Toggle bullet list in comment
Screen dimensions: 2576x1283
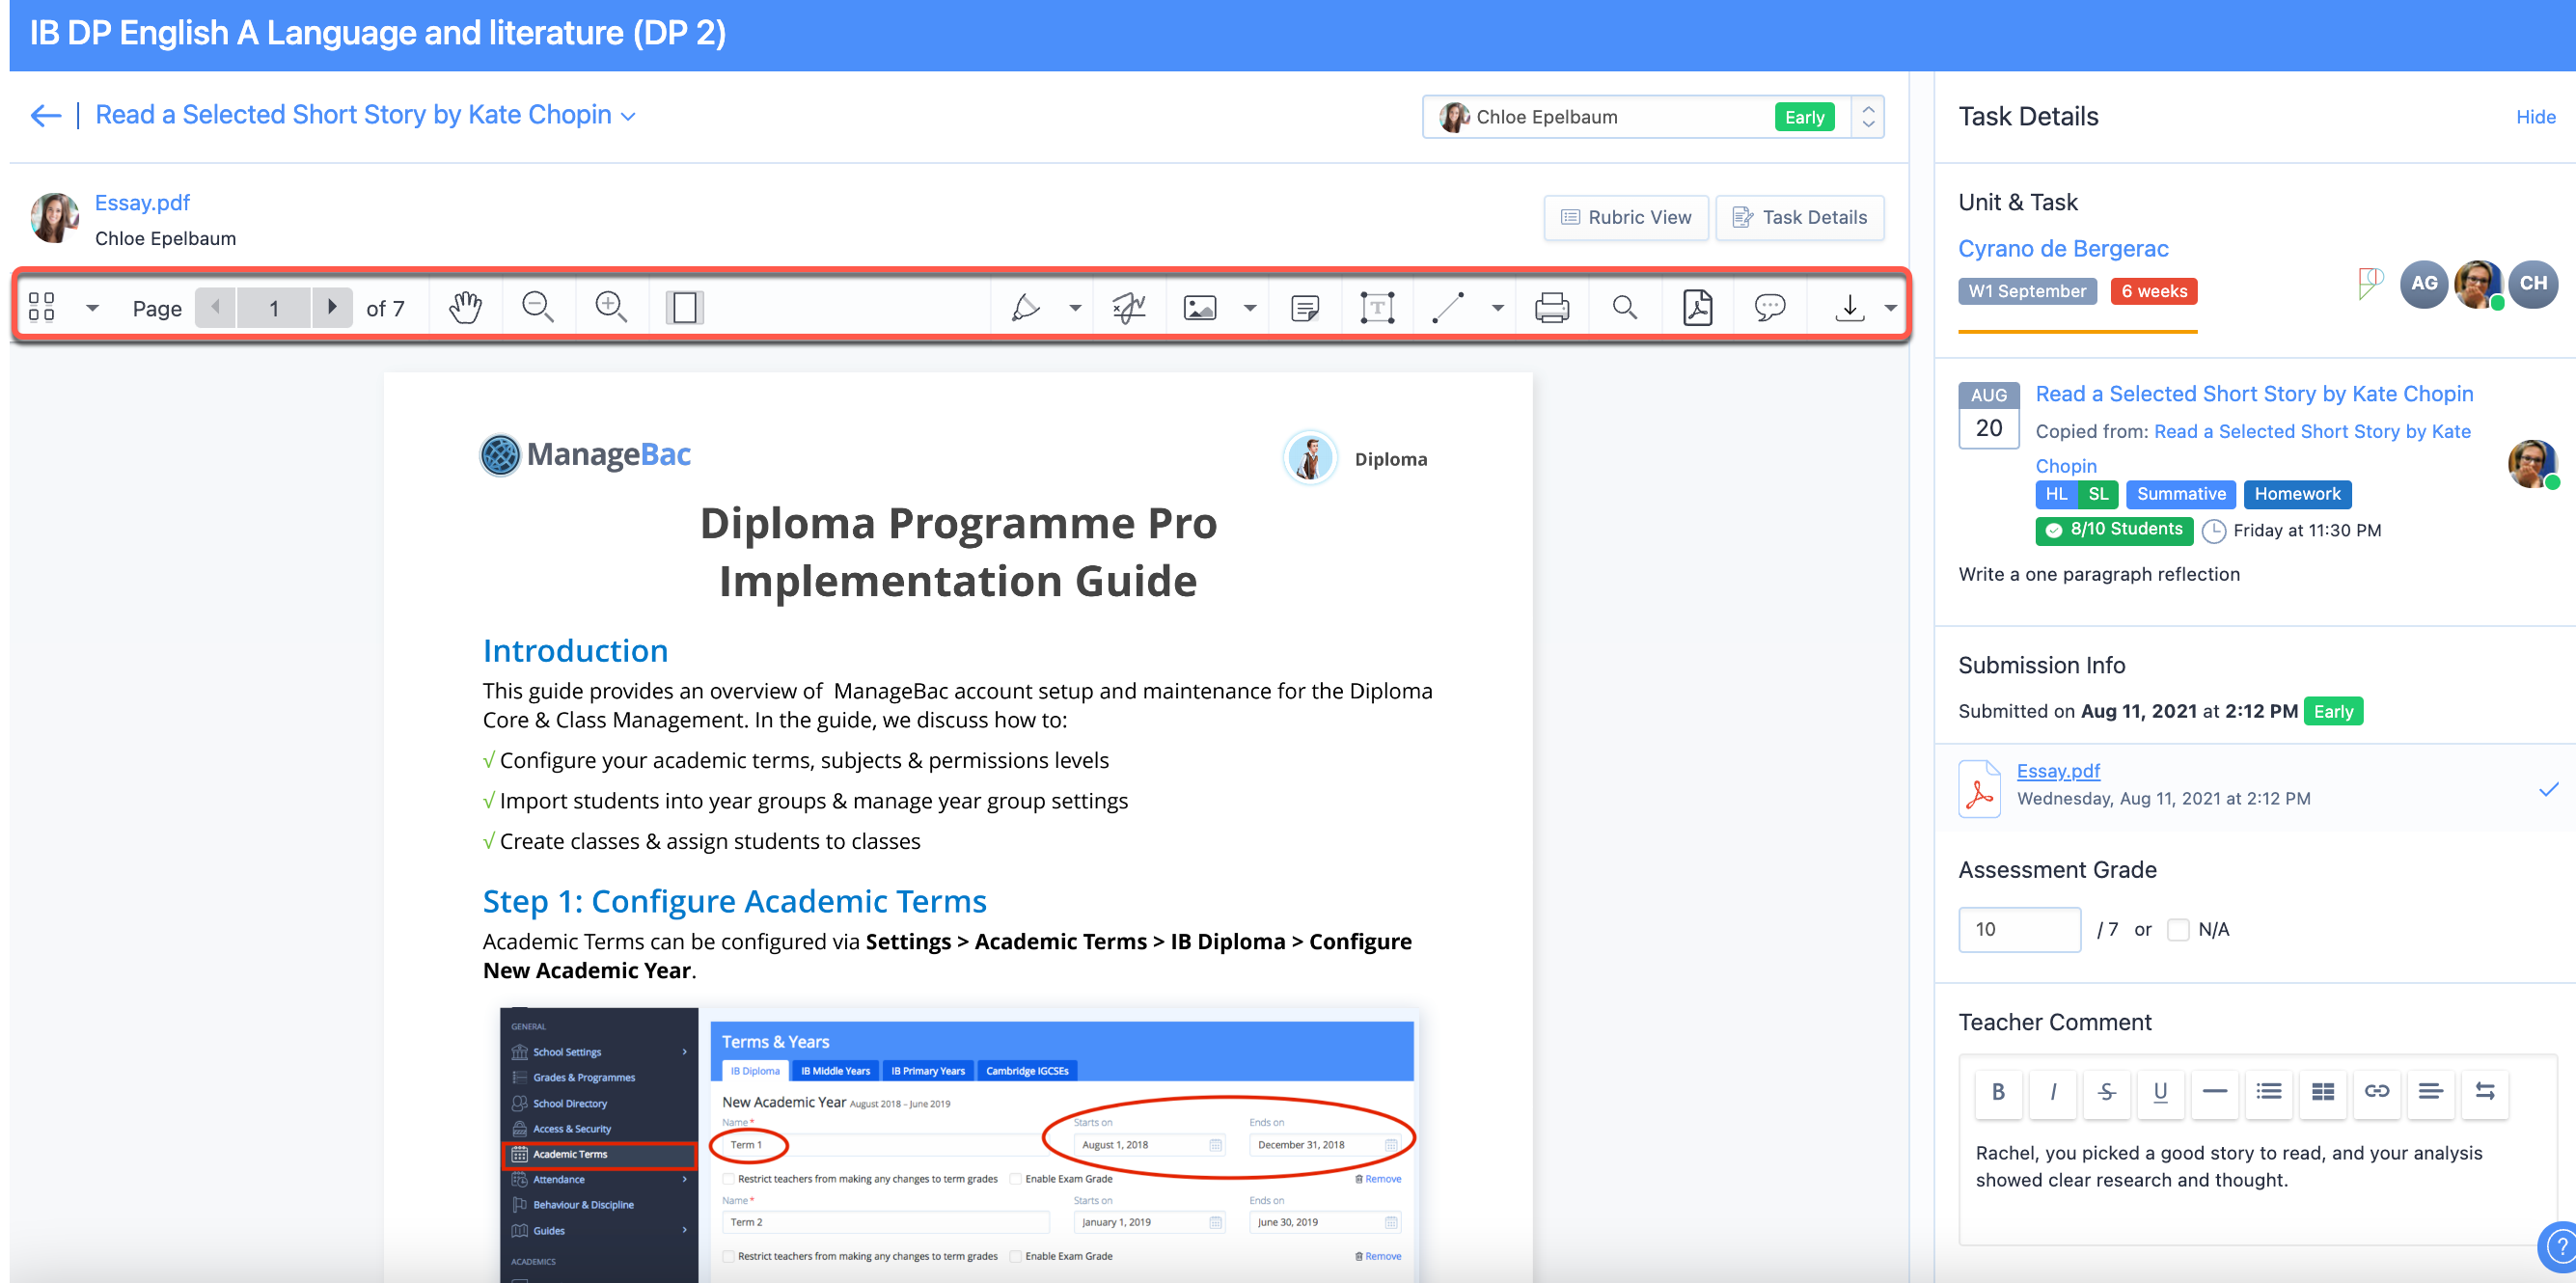point(2268,1091)
